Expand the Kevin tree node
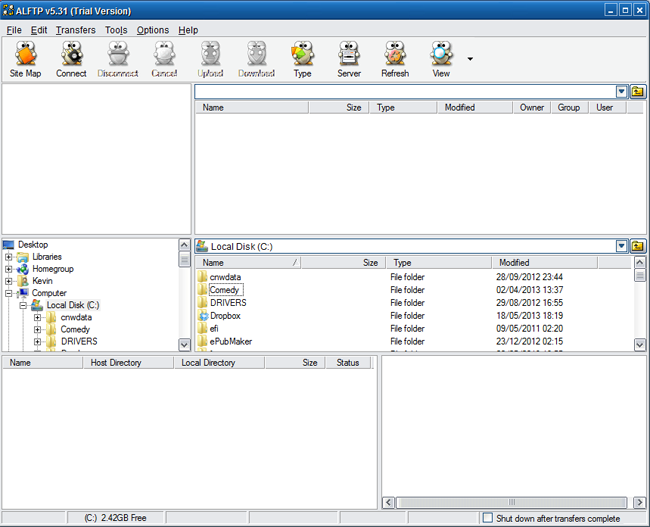The image size is (650, 527). 8,281
